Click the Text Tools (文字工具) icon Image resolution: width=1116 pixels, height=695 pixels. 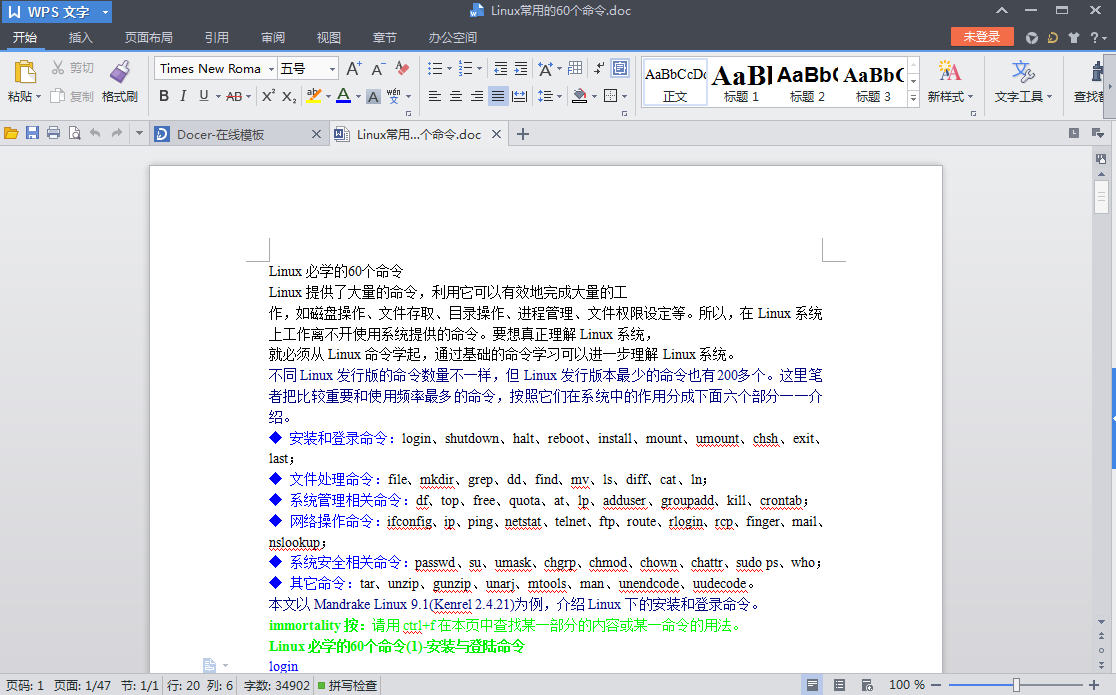[1023, 72]
